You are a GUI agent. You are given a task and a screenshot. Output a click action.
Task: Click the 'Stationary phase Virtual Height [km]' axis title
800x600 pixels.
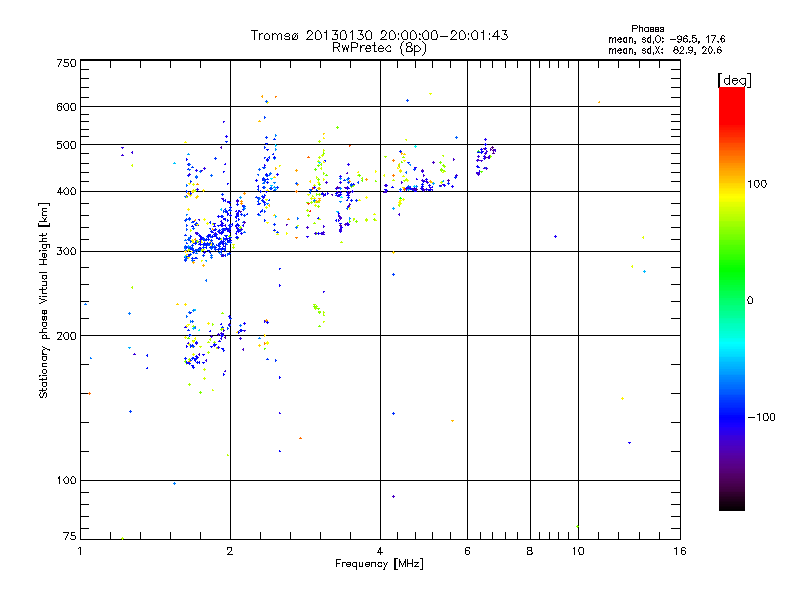[44, 301]
